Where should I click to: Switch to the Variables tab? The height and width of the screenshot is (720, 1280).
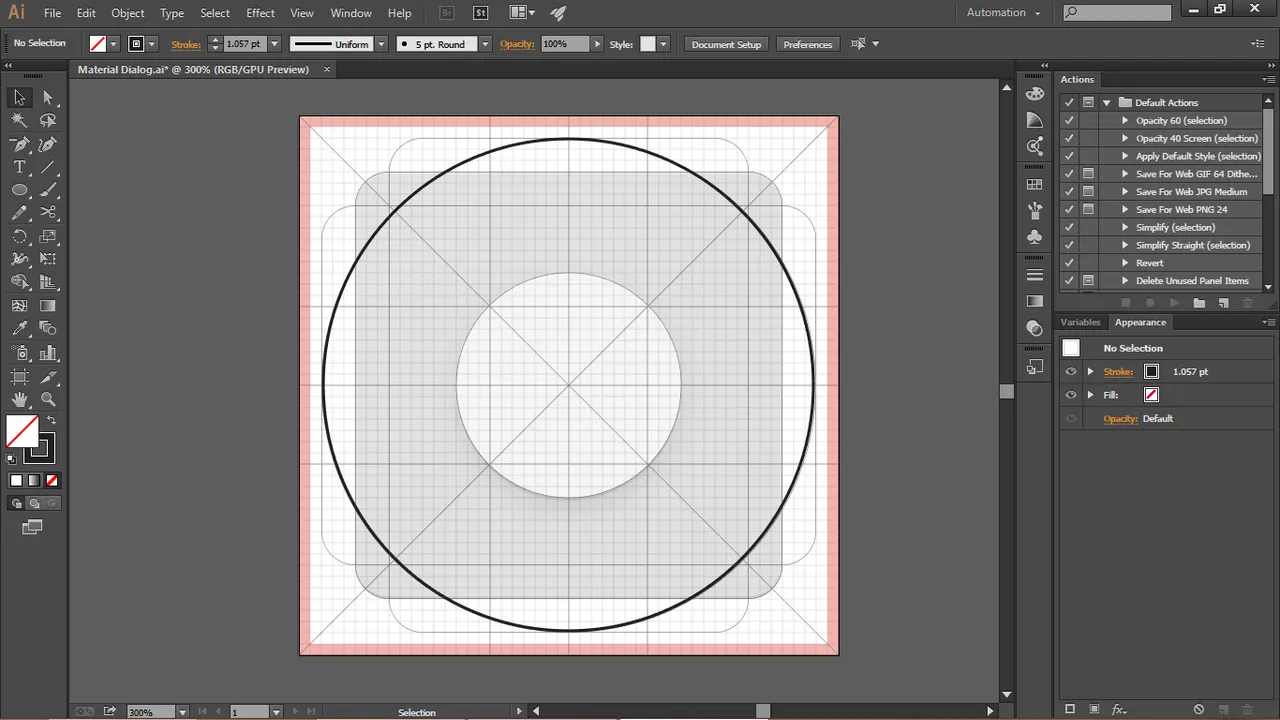click(x=1080, y=322)
